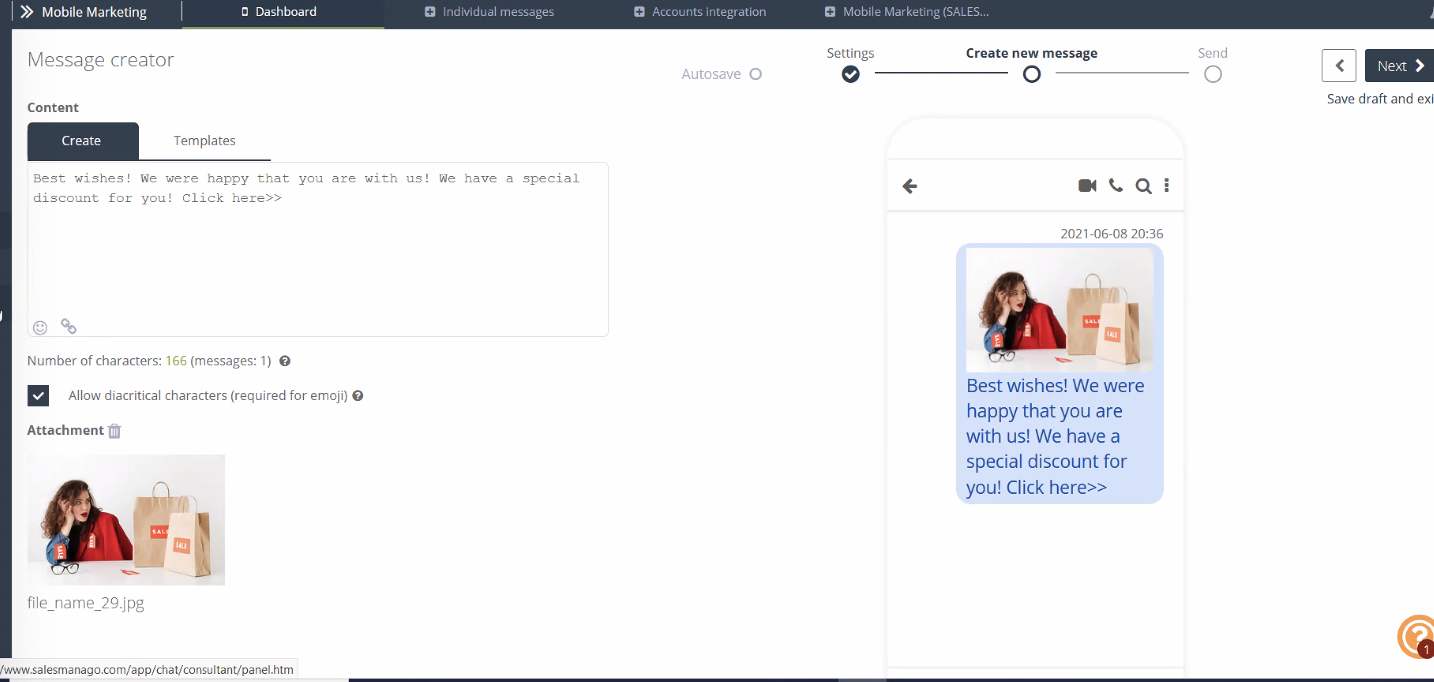Click the search icon in phone preview
1434x682 pixels.
pos(1143,186)
